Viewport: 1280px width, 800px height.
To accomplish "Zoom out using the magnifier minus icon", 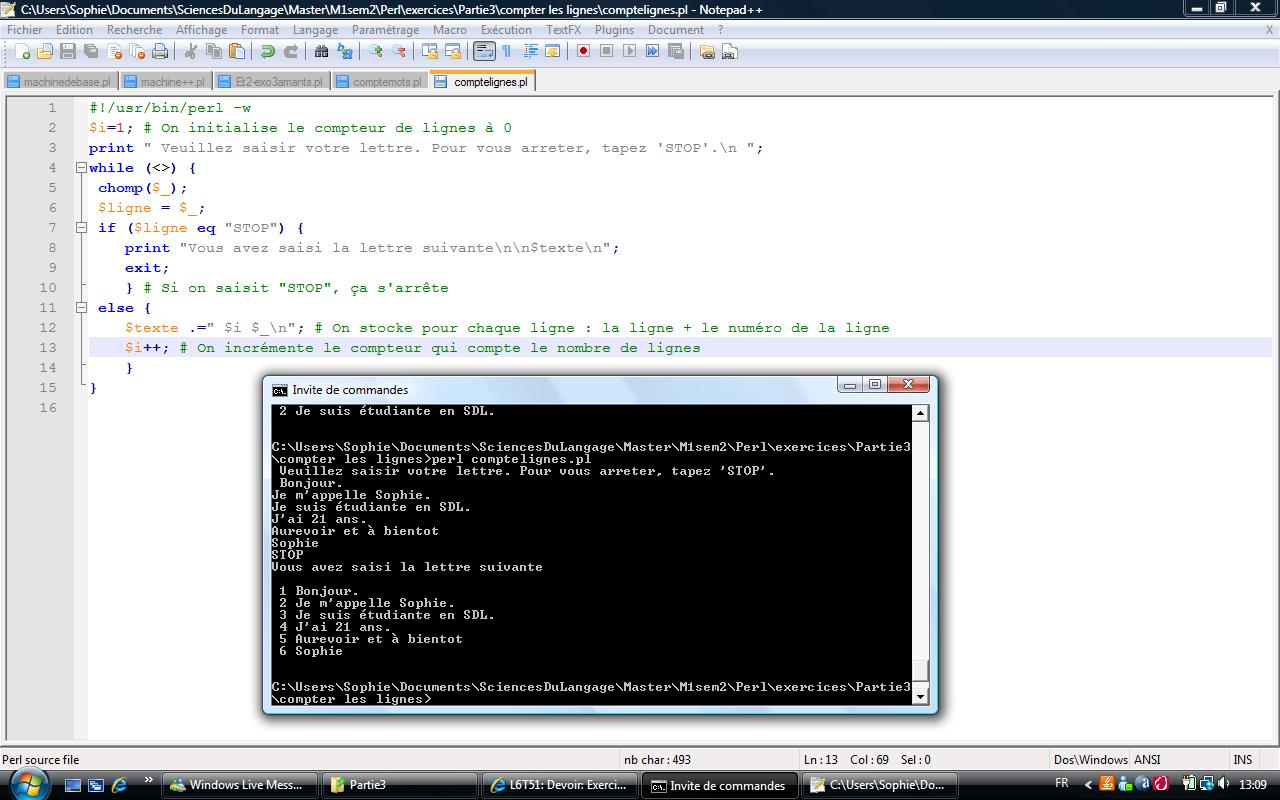I will coord(399,51).
